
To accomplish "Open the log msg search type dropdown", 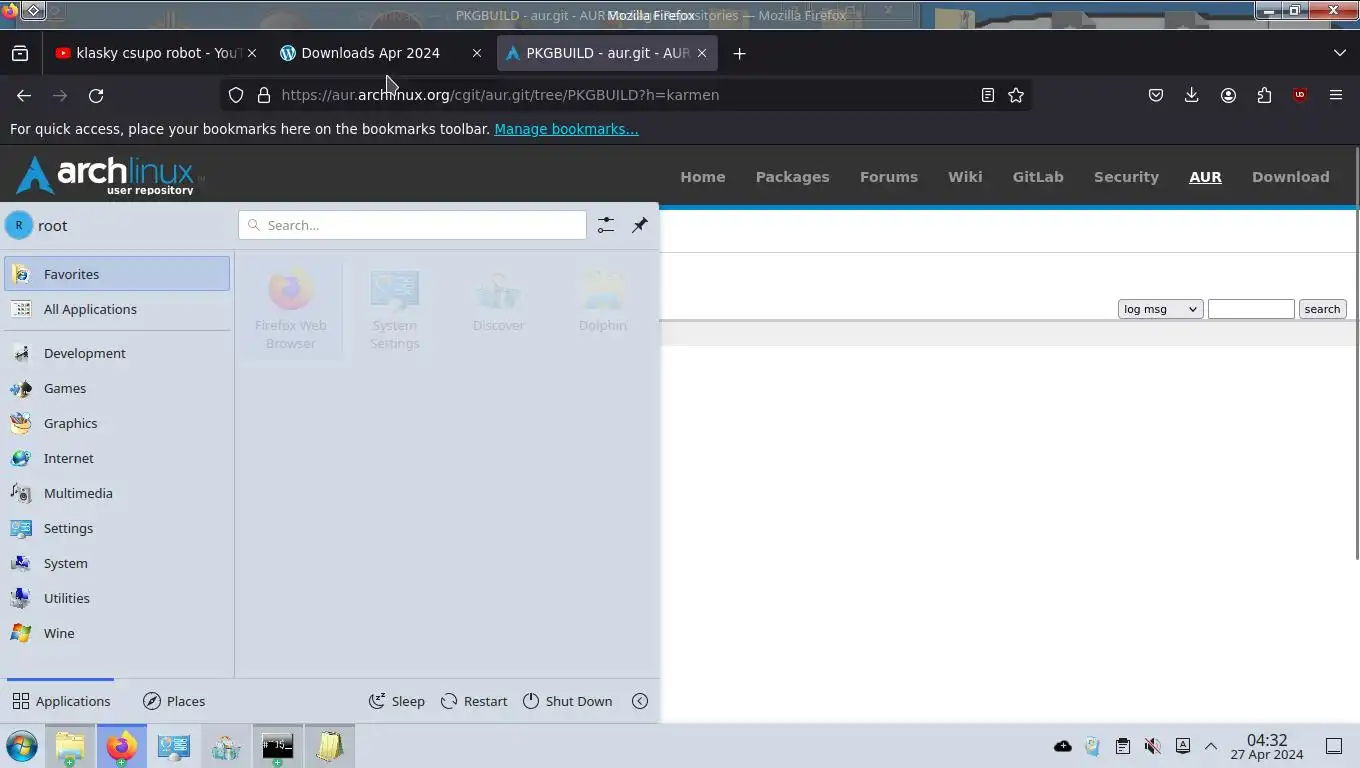I will 1160,309.
